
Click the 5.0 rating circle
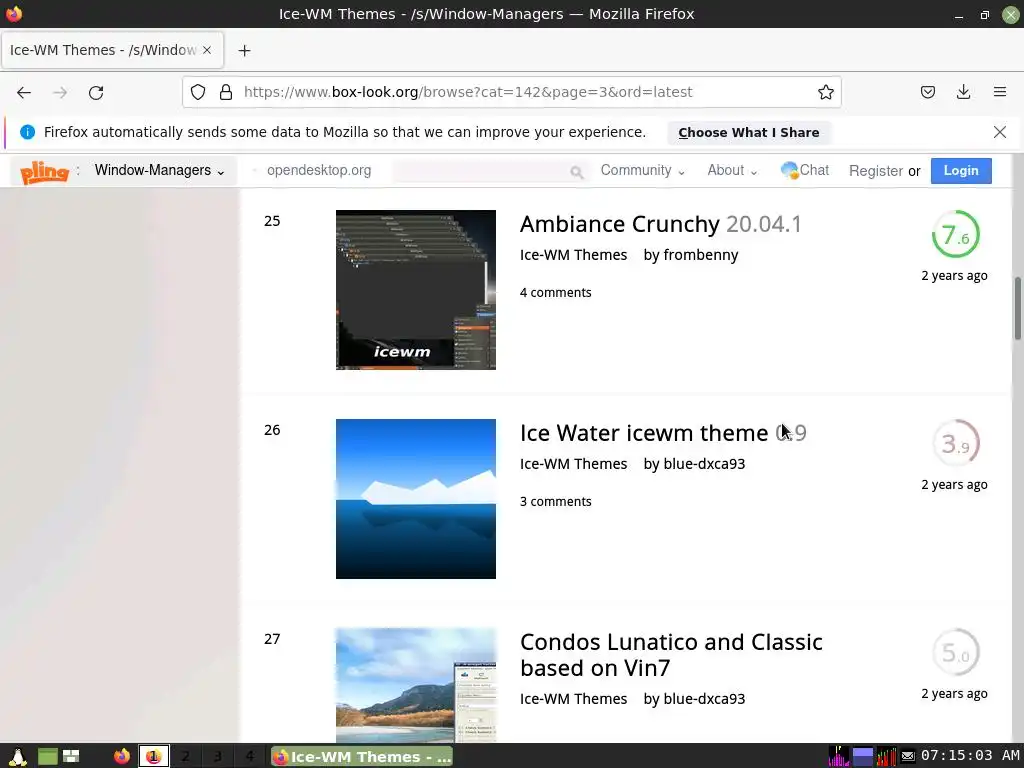tap(955, 652)
